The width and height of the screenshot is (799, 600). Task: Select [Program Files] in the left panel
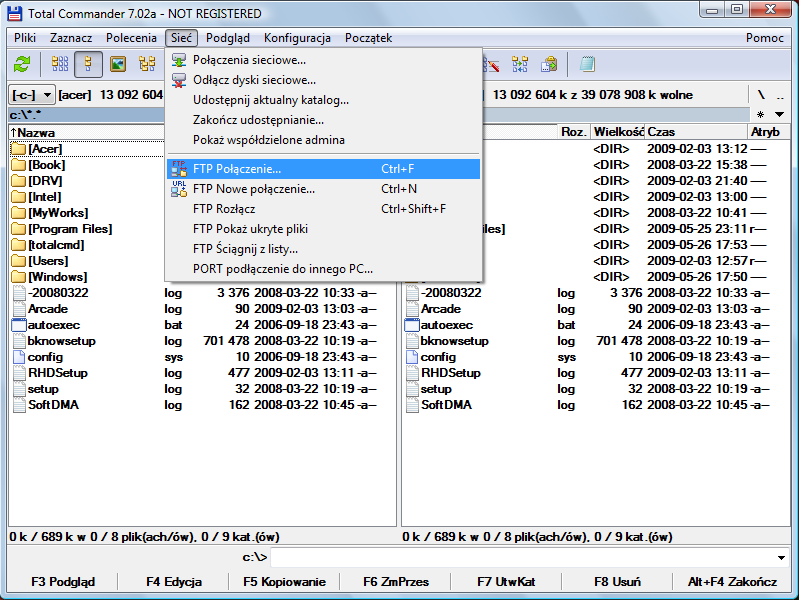(x=70, y=229)
